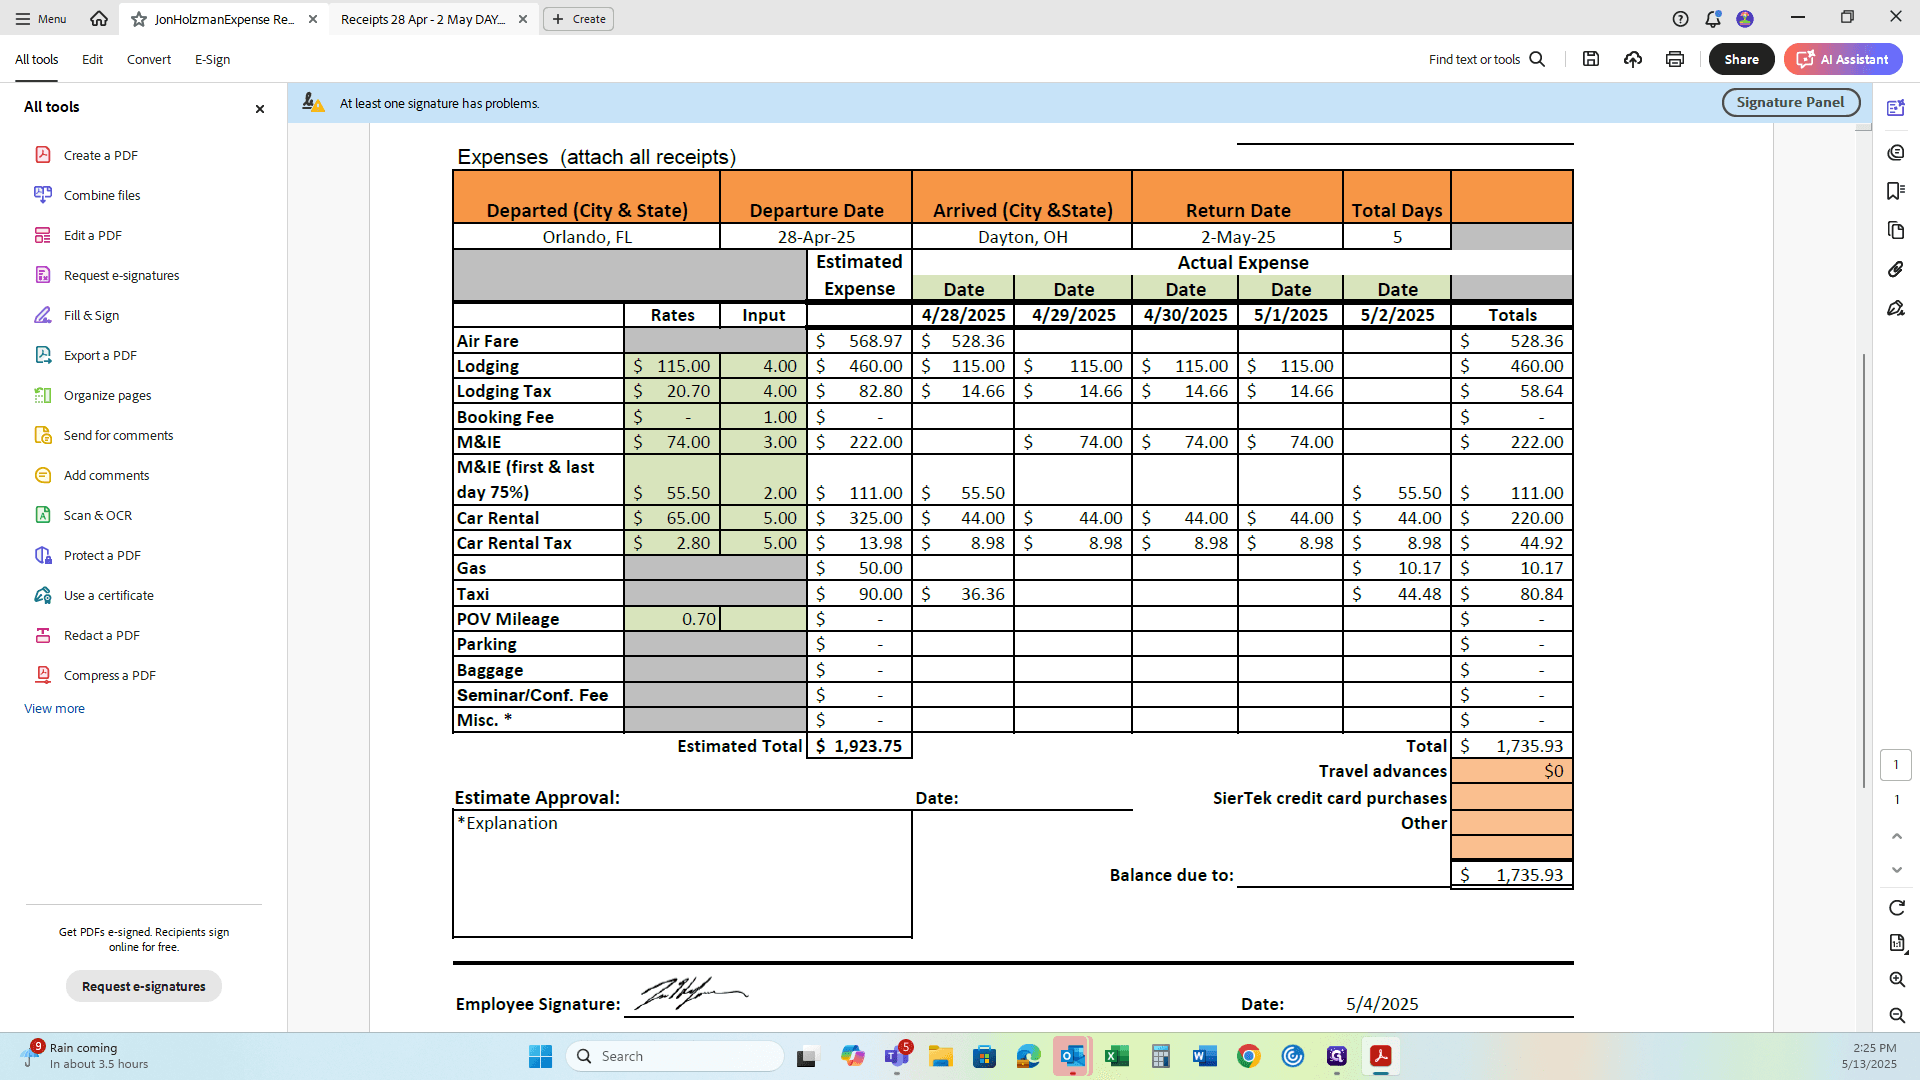Rotate the page view

click(1896, 907)
